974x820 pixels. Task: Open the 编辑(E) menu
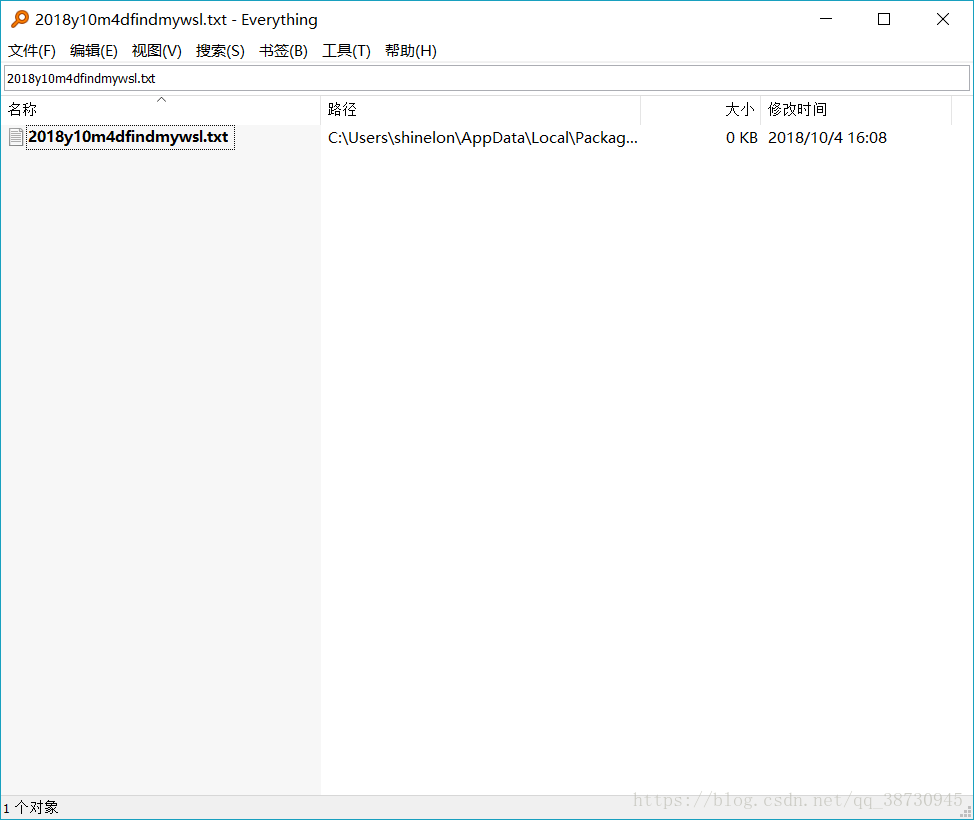click(x=94, y=51)
